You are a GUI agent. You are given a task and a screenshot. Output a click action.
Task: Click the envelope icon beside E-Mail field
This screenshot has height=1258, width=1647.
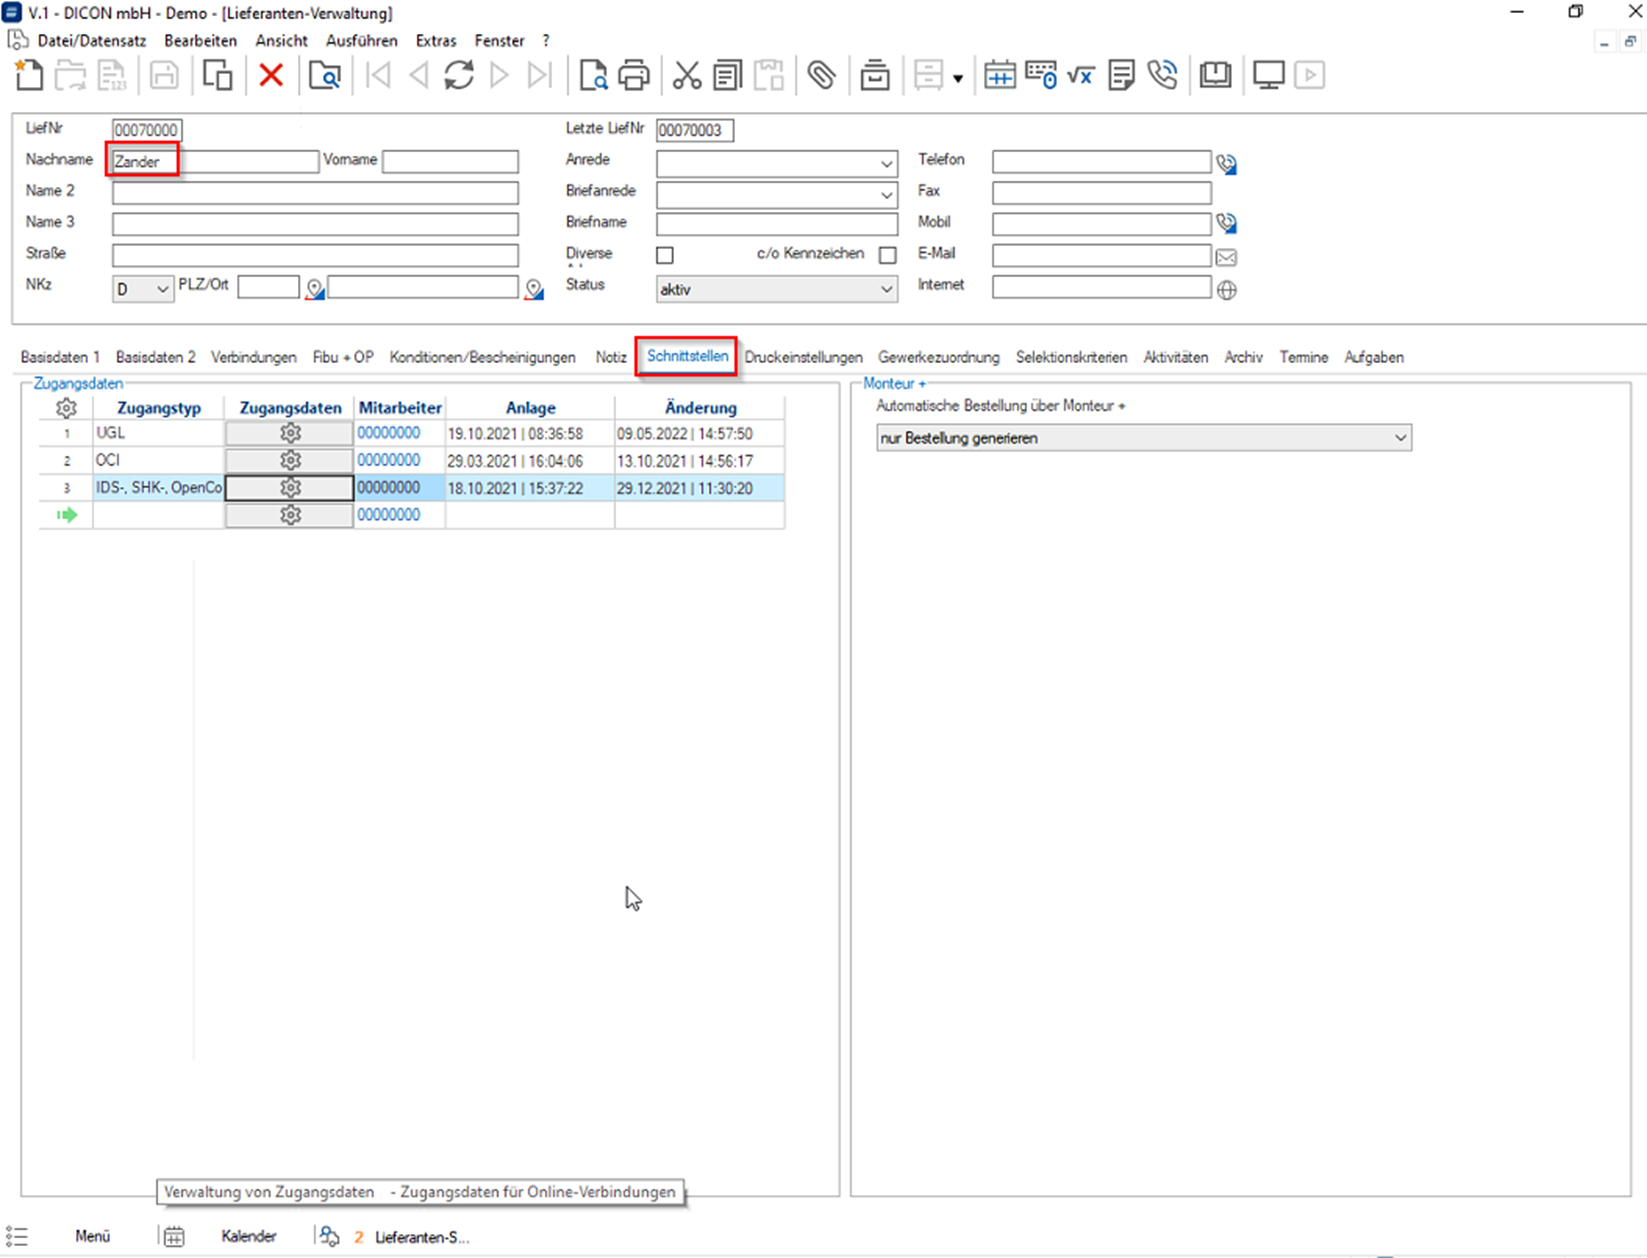point(1226,258)
